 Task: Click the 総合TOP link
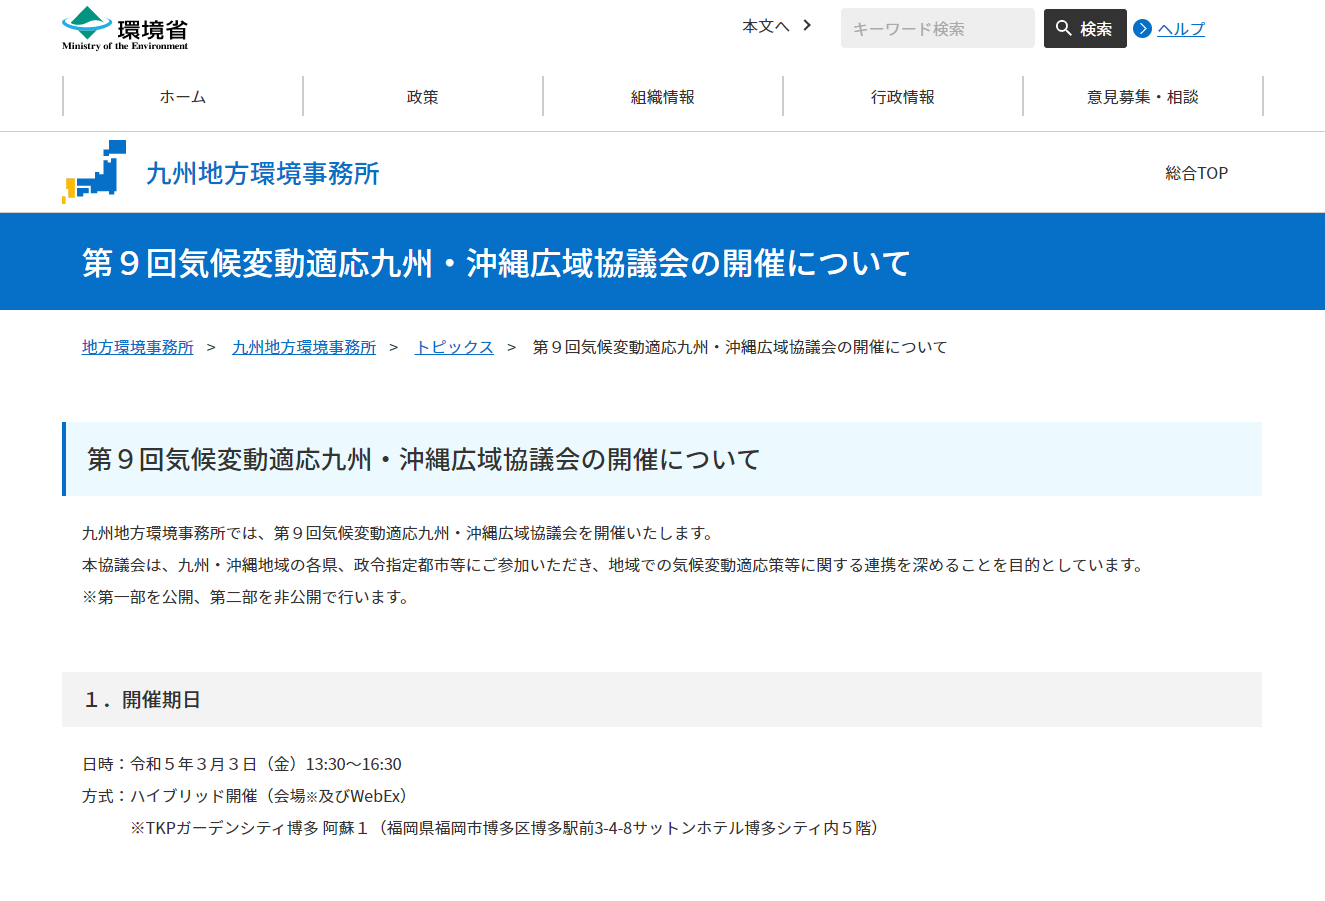[1196, 172]
